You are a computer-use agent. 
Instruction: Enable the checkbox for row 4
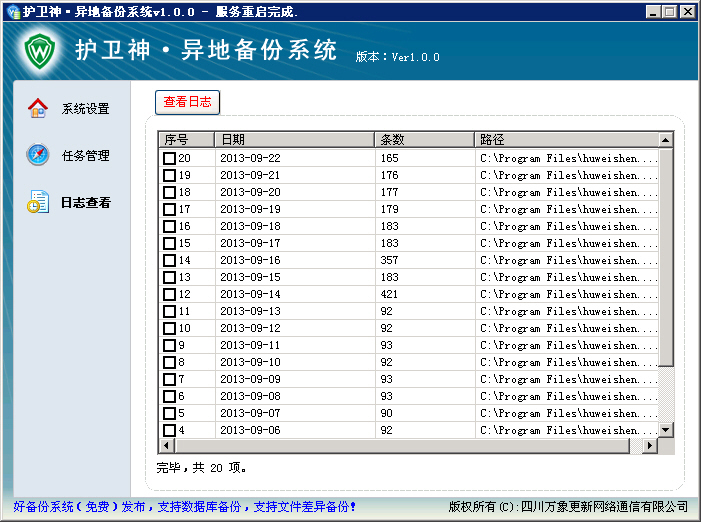169,431
